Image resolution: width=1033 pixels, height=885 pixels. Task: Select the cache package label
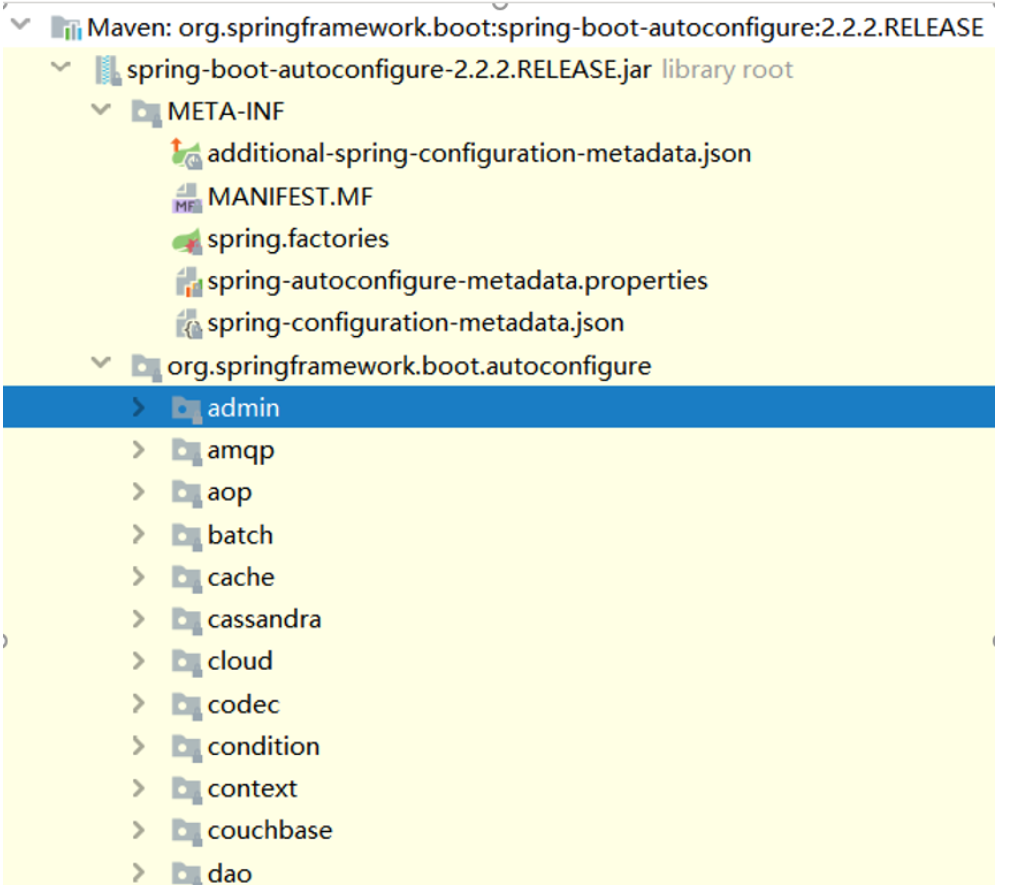point(241,577)
